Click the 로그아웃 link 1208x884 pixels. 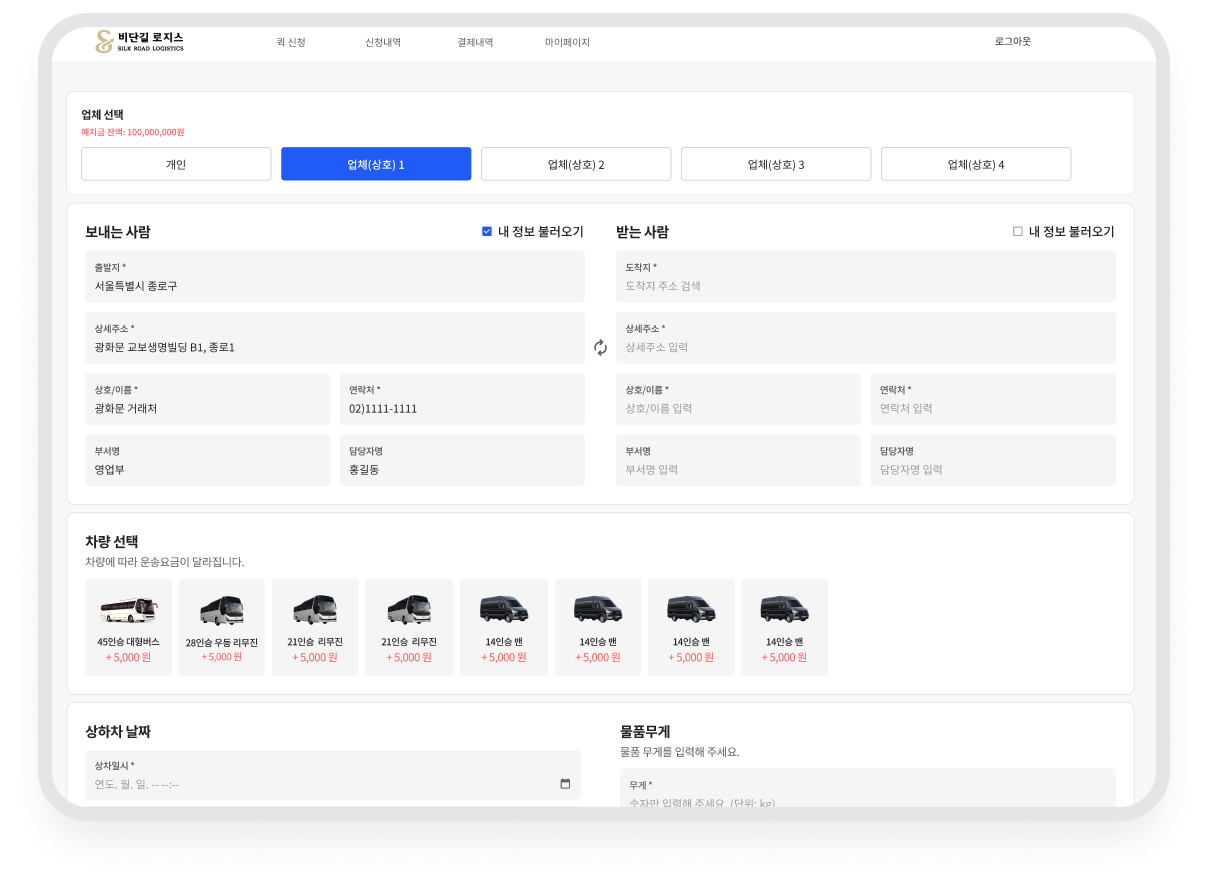pos(1012,41)
